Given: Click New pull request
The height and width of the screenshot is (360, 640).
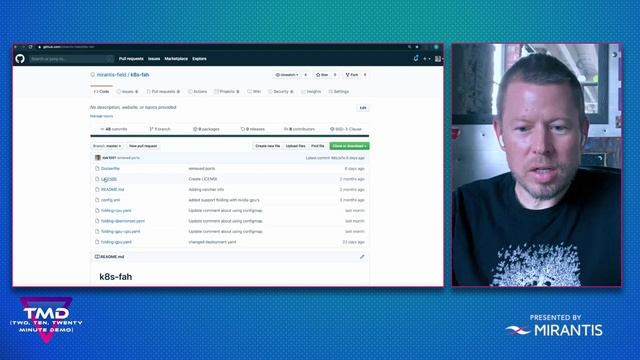Looking at the screenshot, I should pyautogui.click(x=143, y=146).
